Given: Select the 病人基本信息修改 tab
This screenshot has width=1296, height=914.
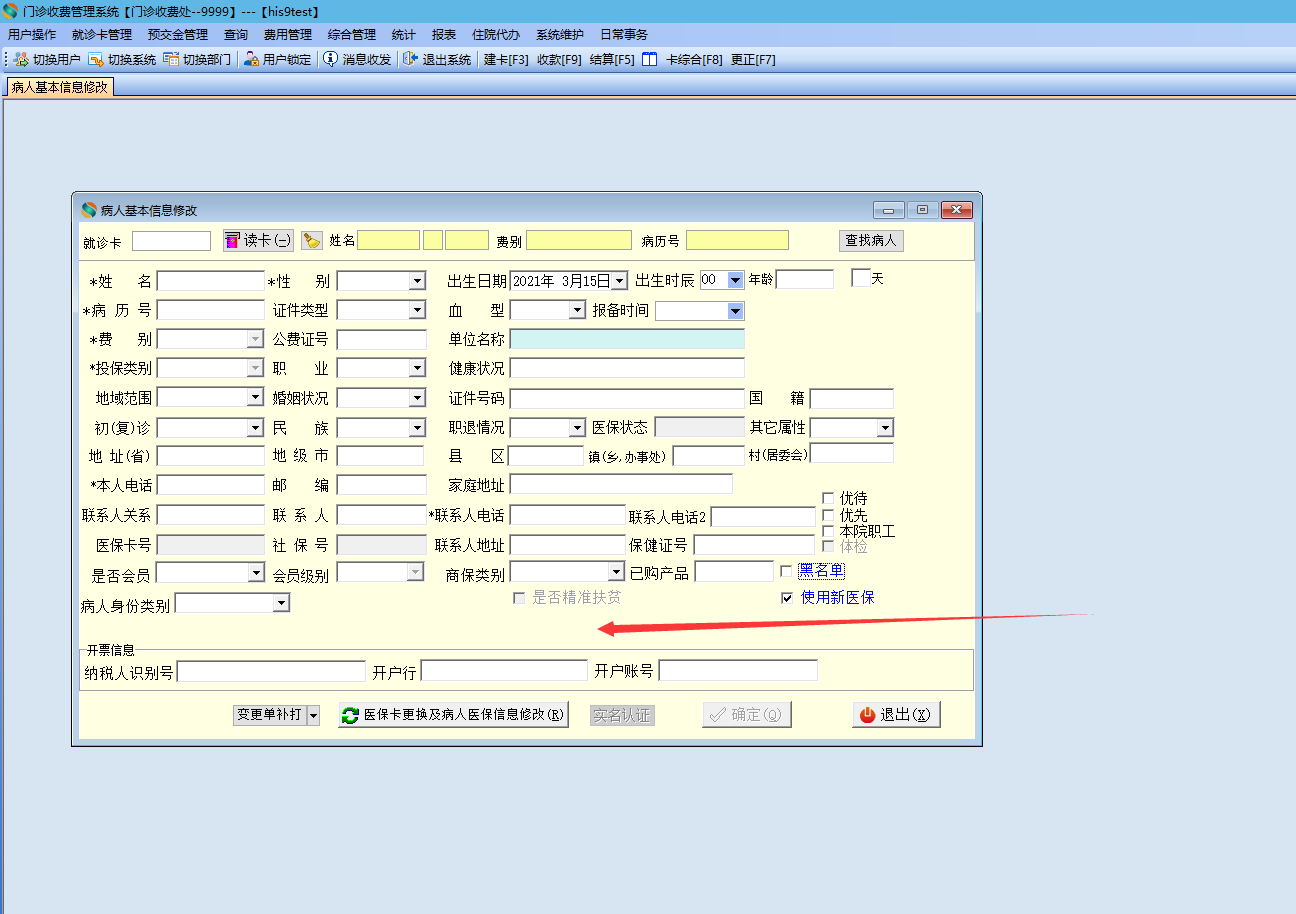Looking at the screenshot, I should pos(59,87).
